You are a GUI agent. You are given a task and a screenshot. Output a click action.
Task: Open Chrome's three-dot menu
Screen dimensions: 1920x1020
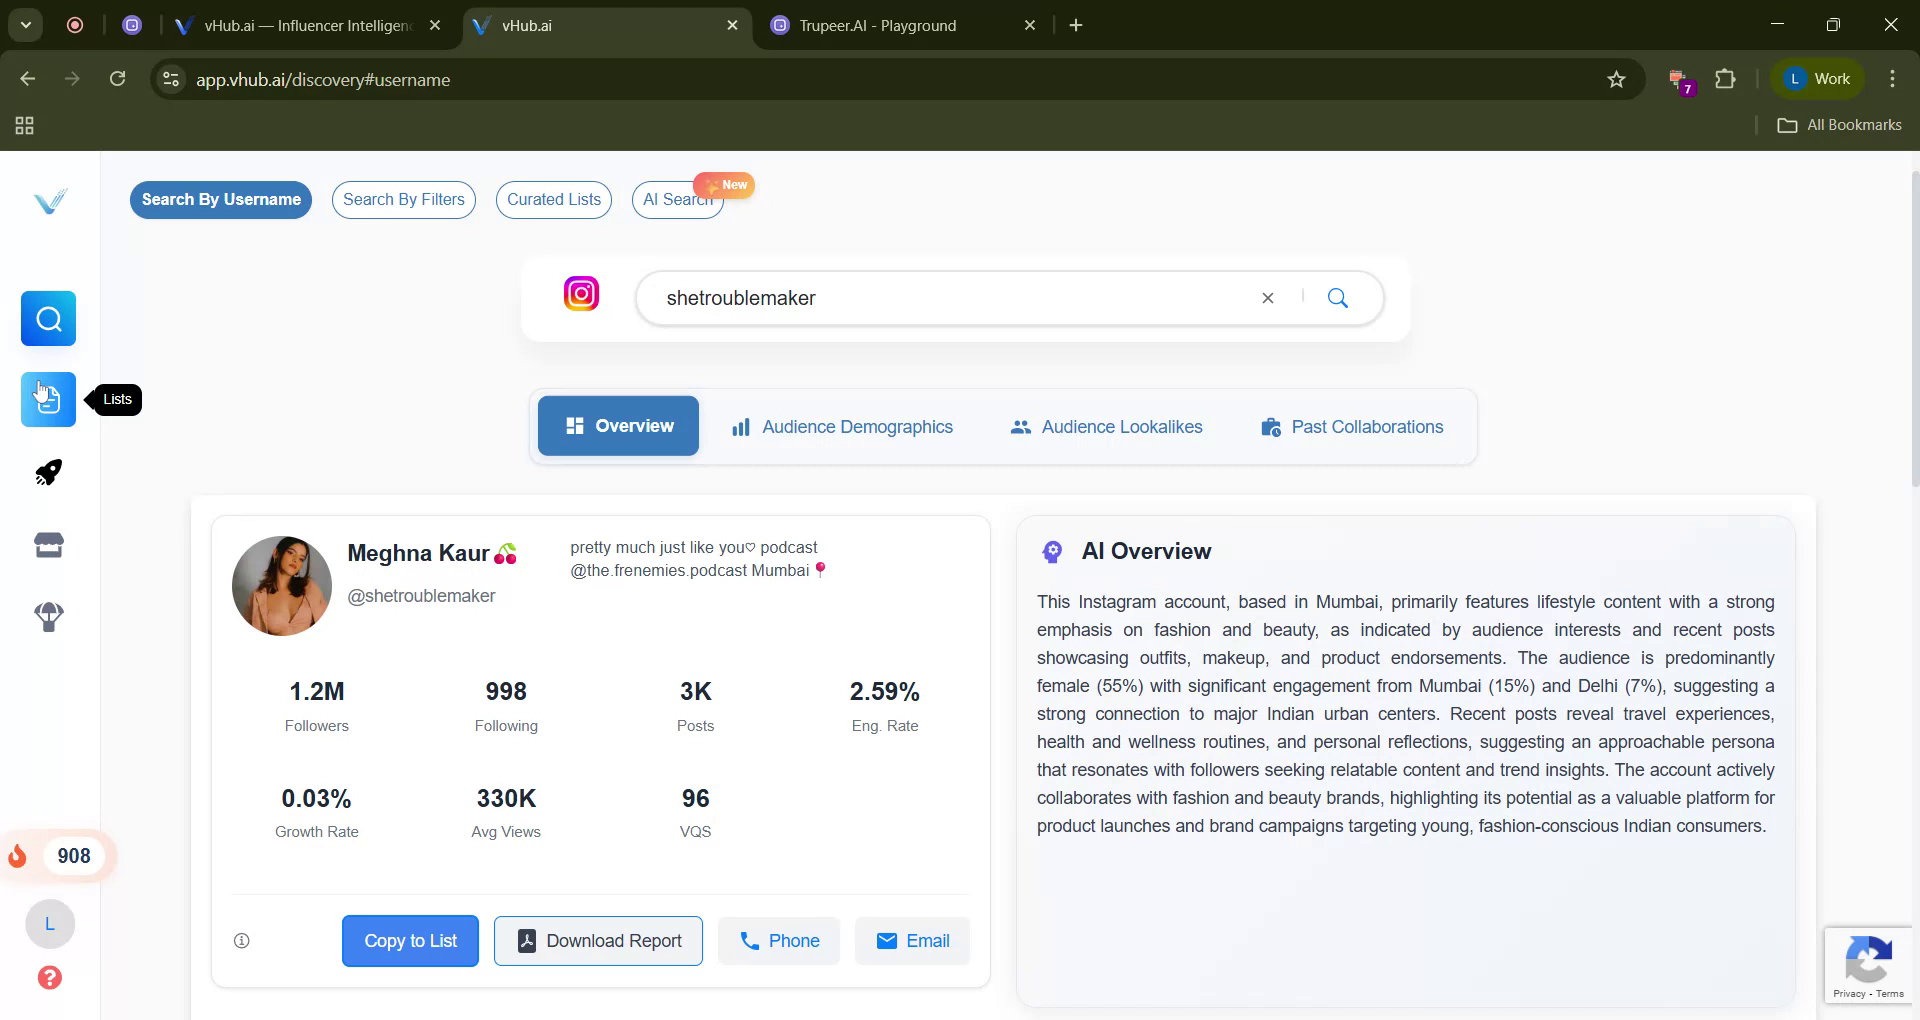tap(1892, 79)
